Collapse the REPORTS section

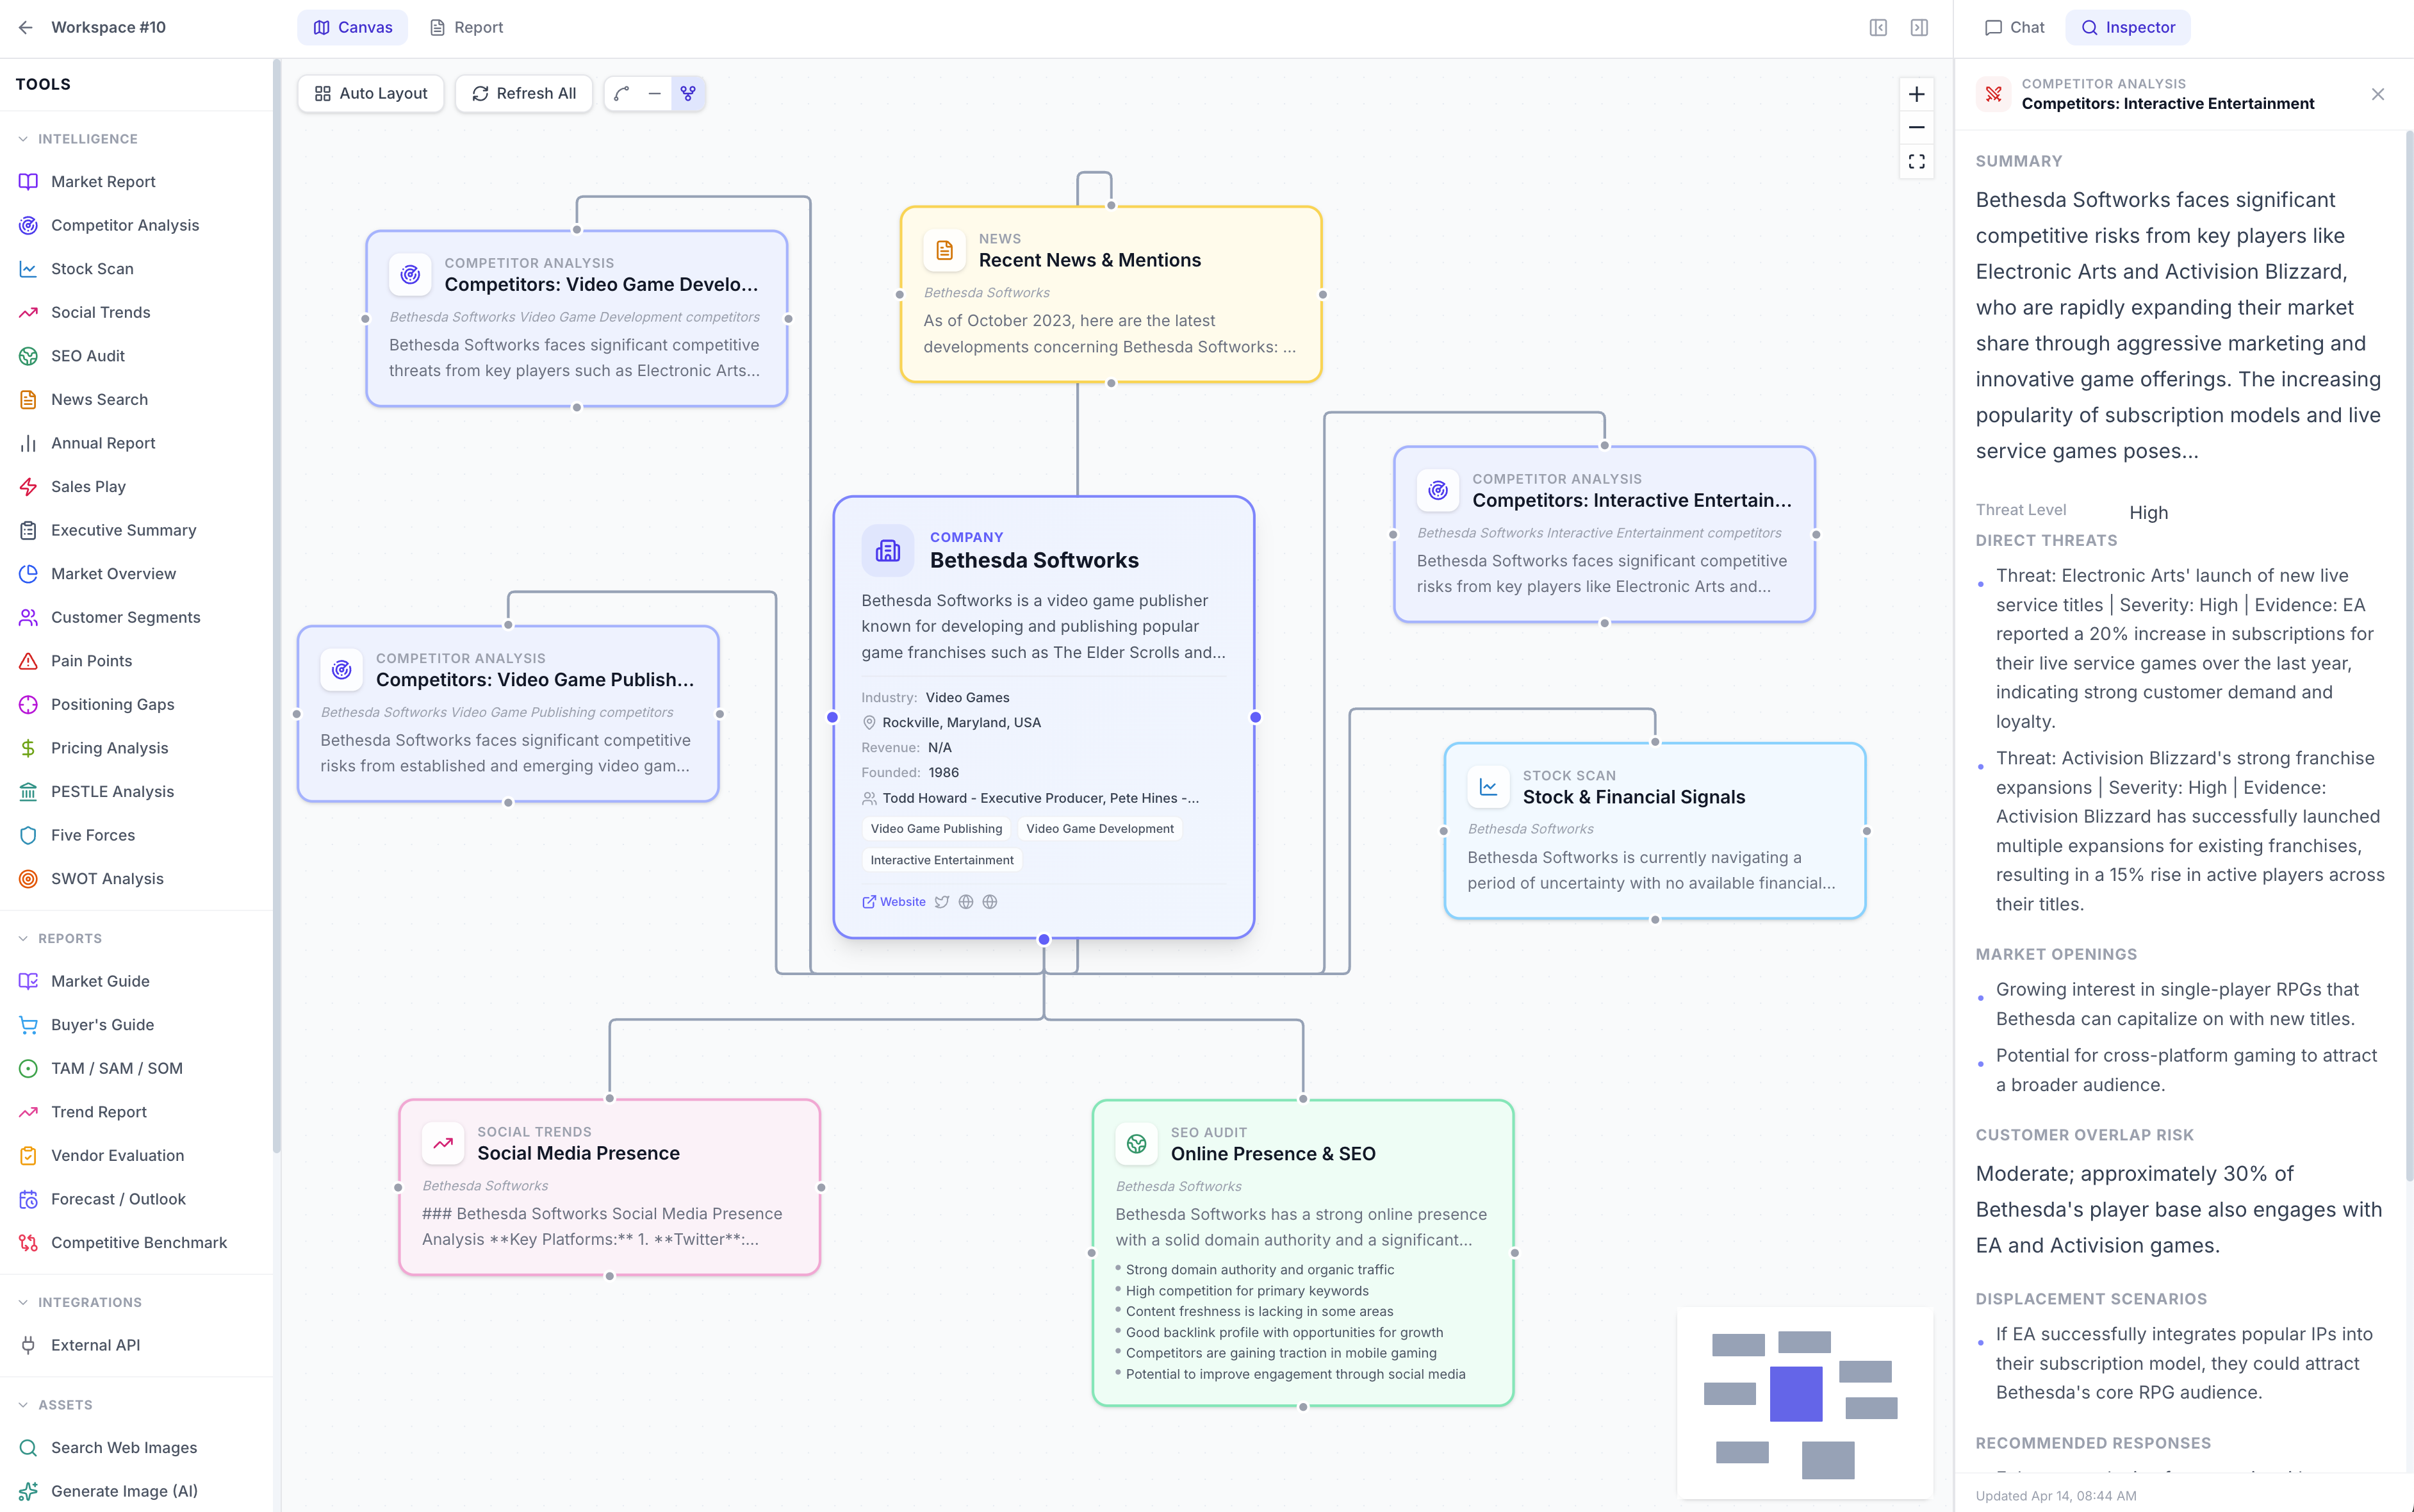(x=23, y=938)
